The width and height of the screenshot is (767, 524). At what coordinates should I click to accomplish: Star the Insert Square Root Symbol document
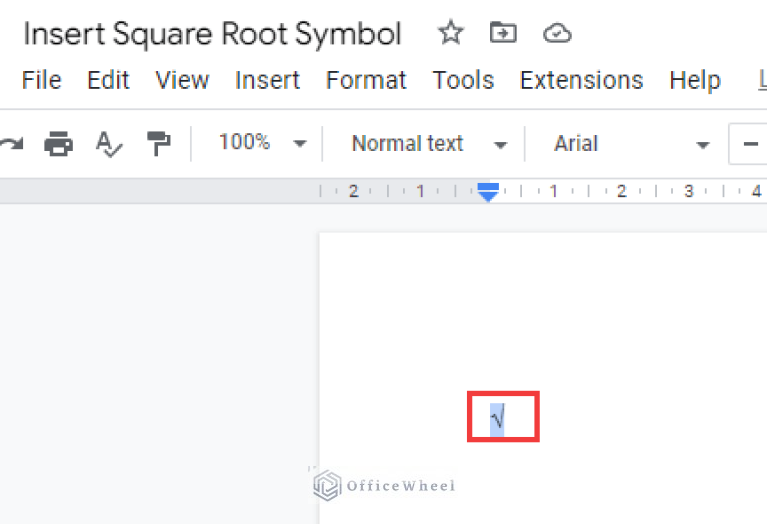pyautogui.click(x=451, y=33)
